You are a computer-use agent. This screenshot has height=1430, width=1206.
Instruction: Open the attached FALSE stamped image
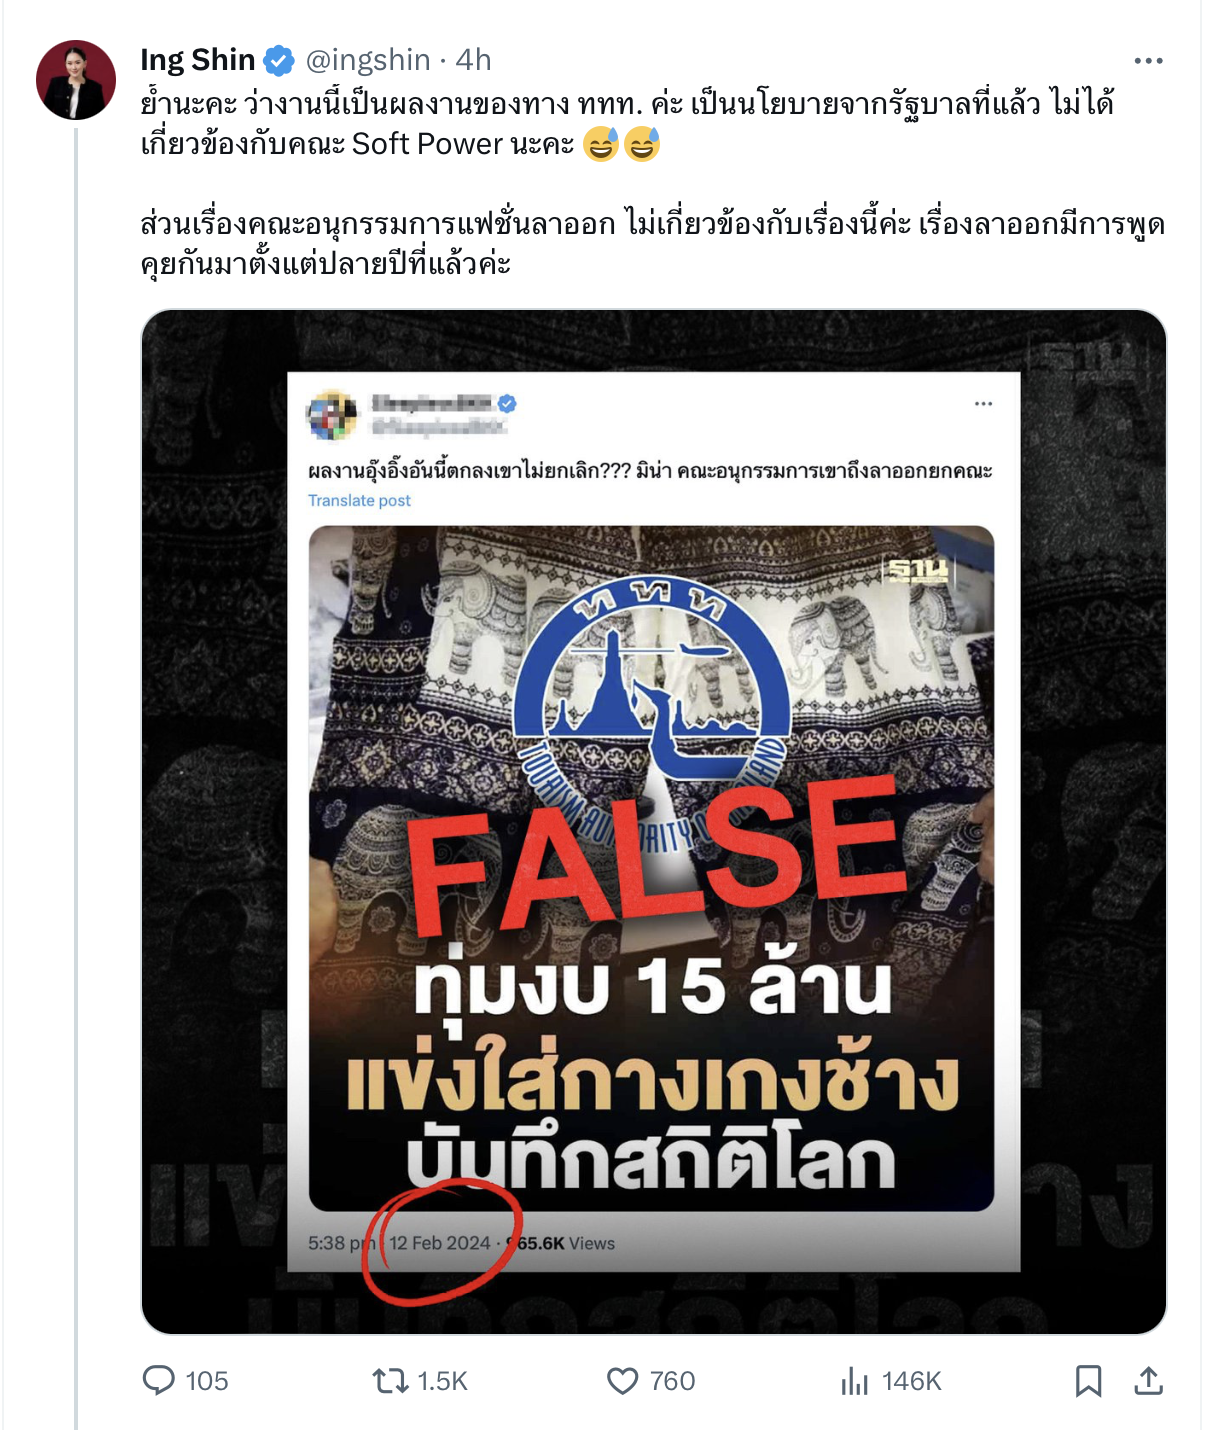(654, 822)
